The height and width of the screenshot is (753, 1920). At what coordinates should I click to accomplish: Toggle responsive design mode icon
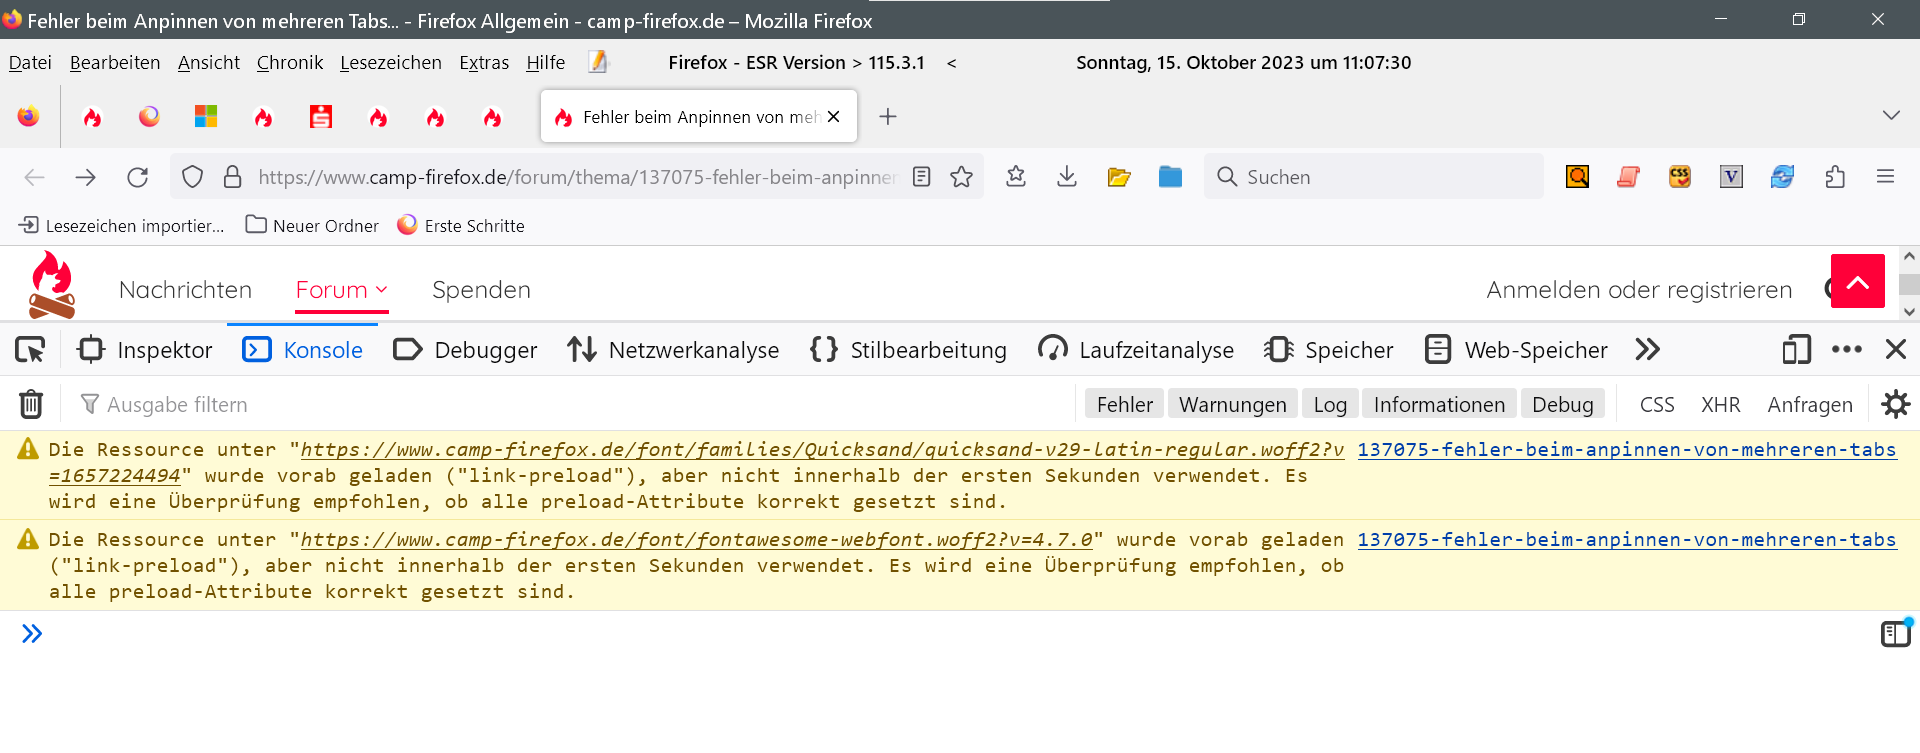1796,350
